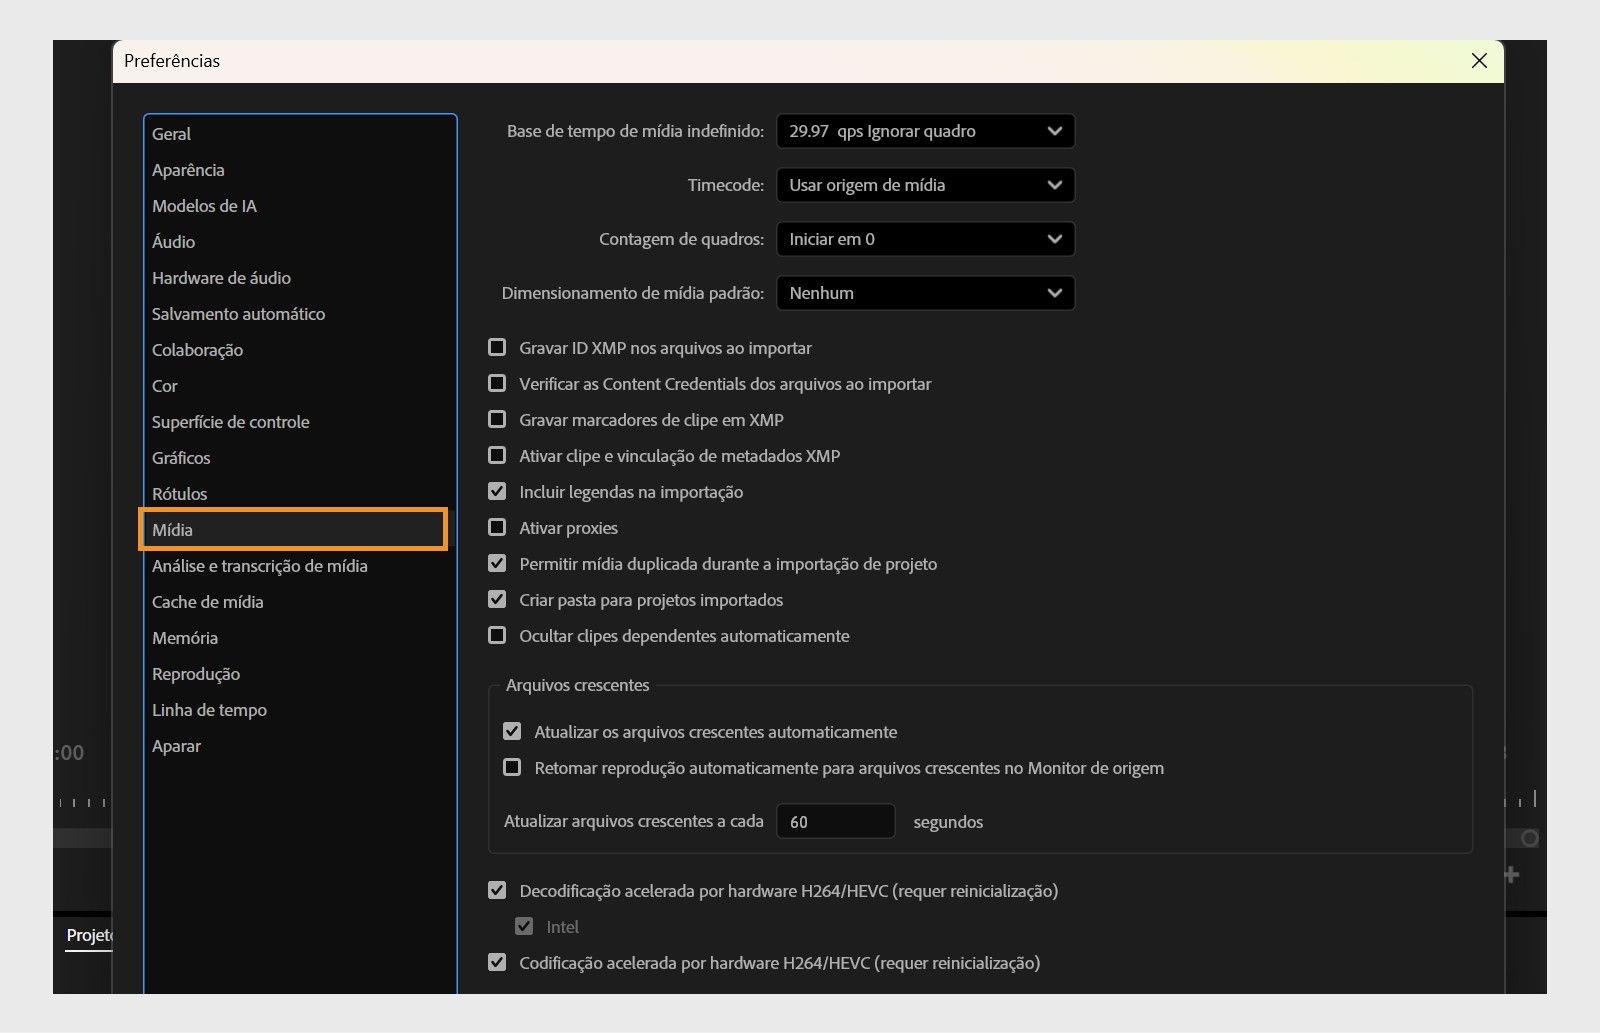Disable Decodificação acelerada por hardware H264/HEVC
The height and width of the screenshot is (1033, 1600).
[497, 889]
